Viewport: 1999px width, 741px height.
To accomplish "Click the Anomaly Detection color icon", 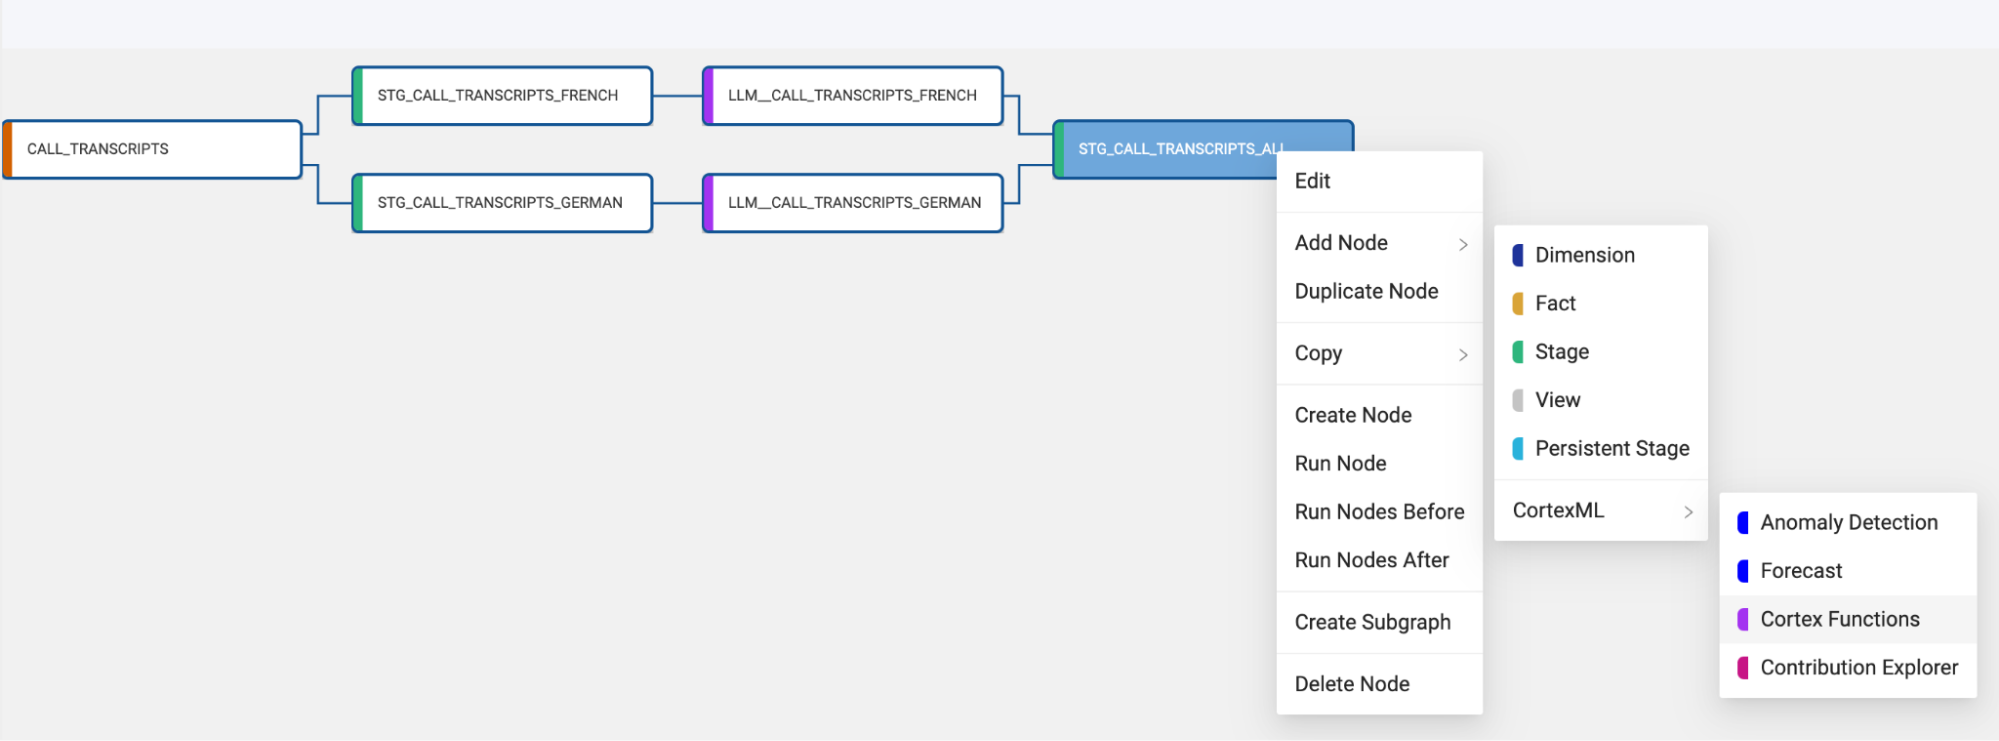I will 1743,522.
